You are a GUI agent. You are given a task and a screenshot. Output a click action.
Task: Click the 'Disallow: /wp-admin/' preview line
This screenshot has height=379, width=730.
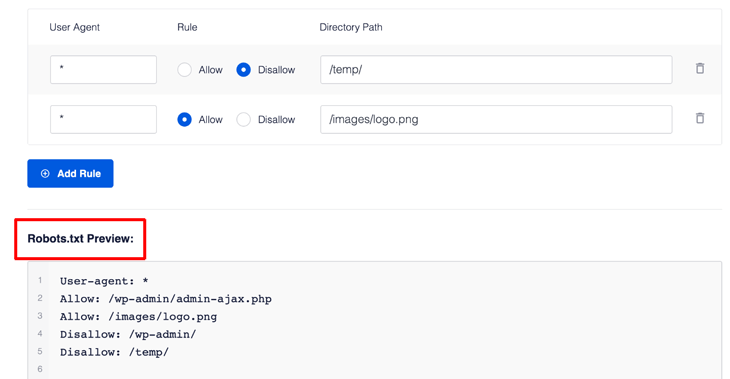[128, 335]
